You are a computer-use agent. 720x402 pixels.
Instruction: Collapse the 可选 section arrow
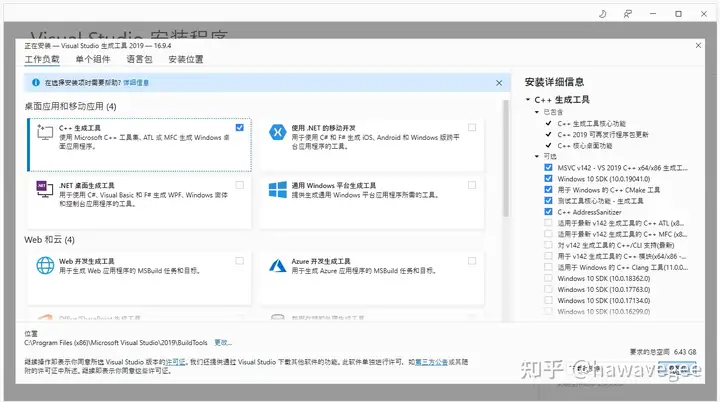536,157
